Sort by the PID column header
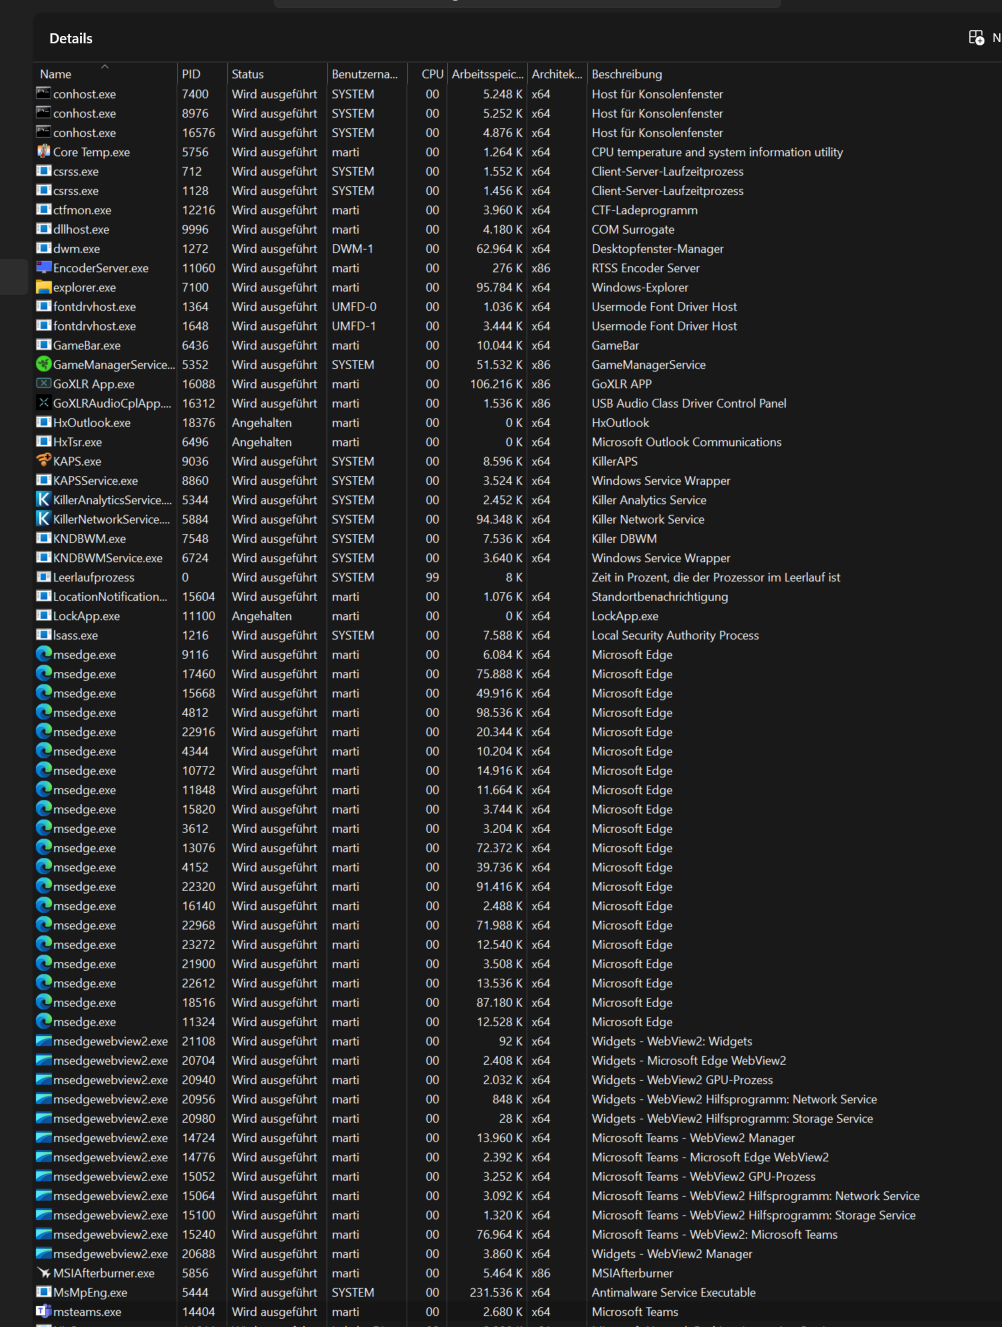The height and width of the screenshot is (1327, 1002). click(x=202, y=74)
